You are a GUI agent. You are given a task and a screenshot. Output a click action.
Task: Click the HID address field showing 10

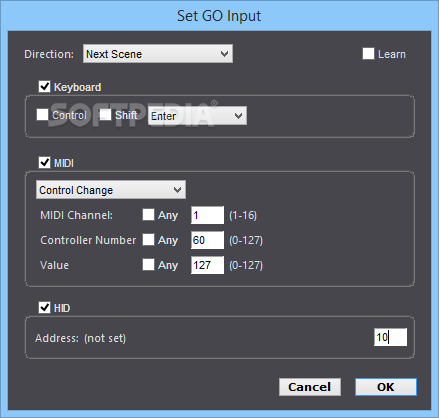point(390,337)
